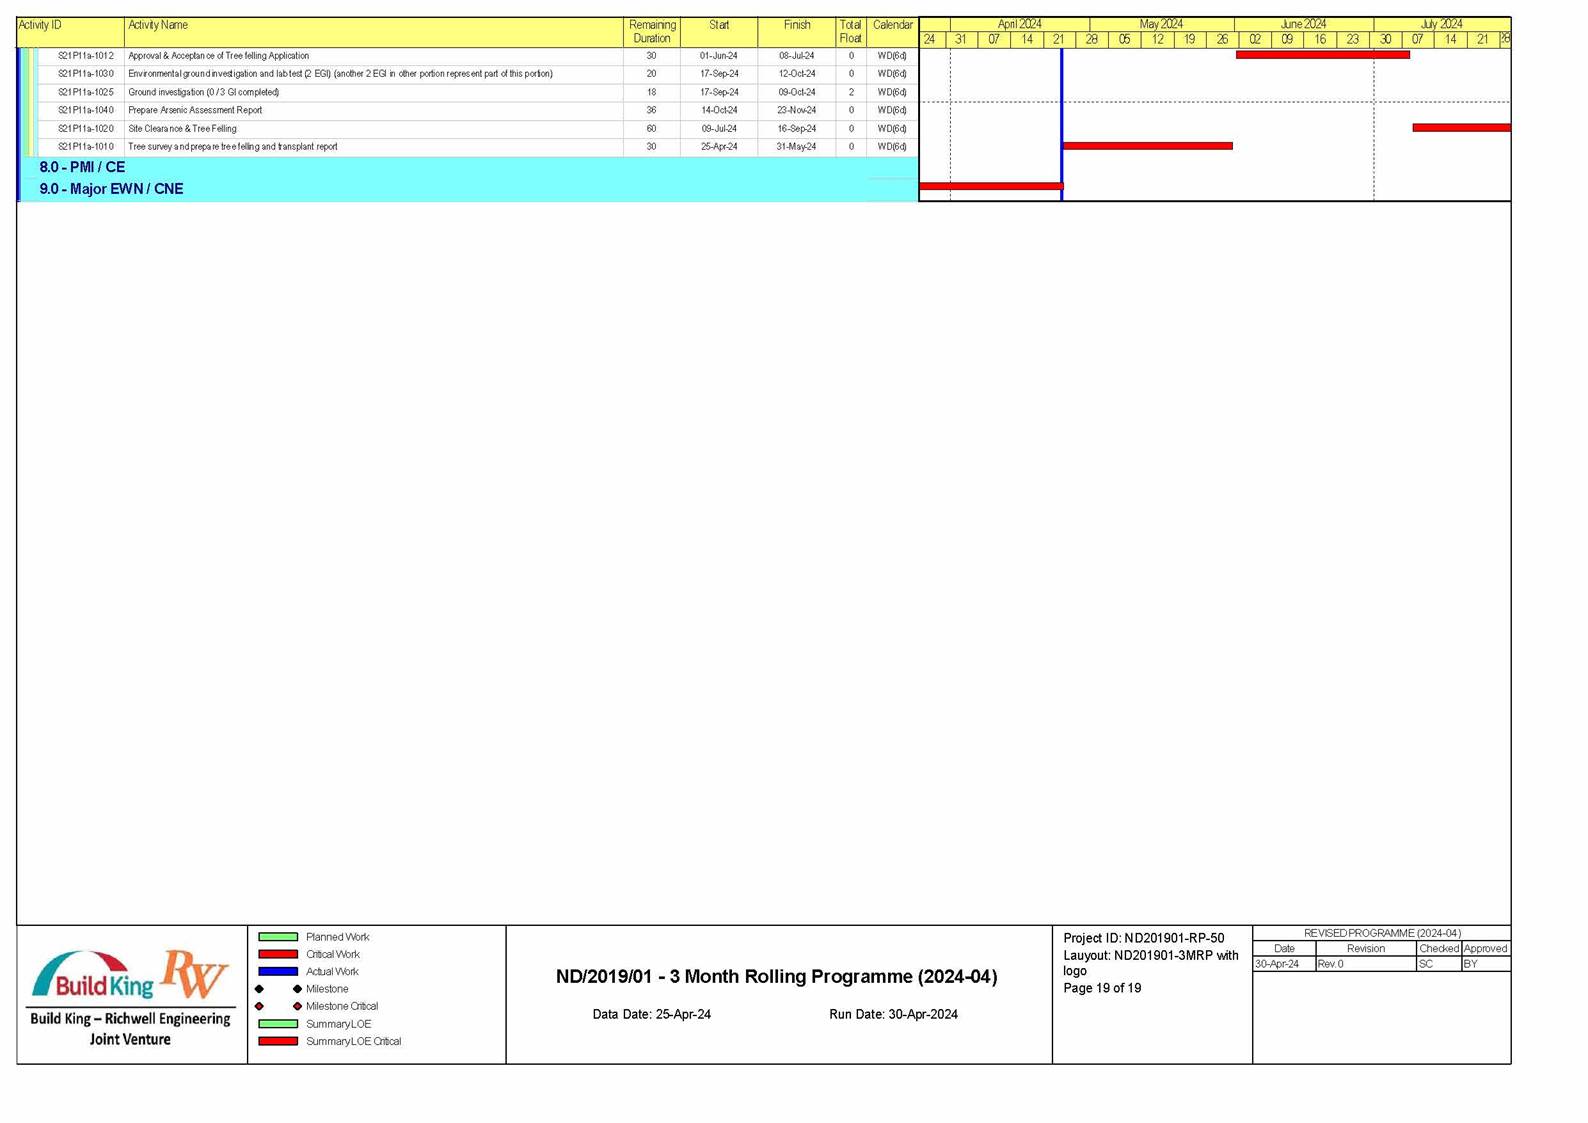Select the 9.0 - Major EWN / CNE group row

point(111,189)
